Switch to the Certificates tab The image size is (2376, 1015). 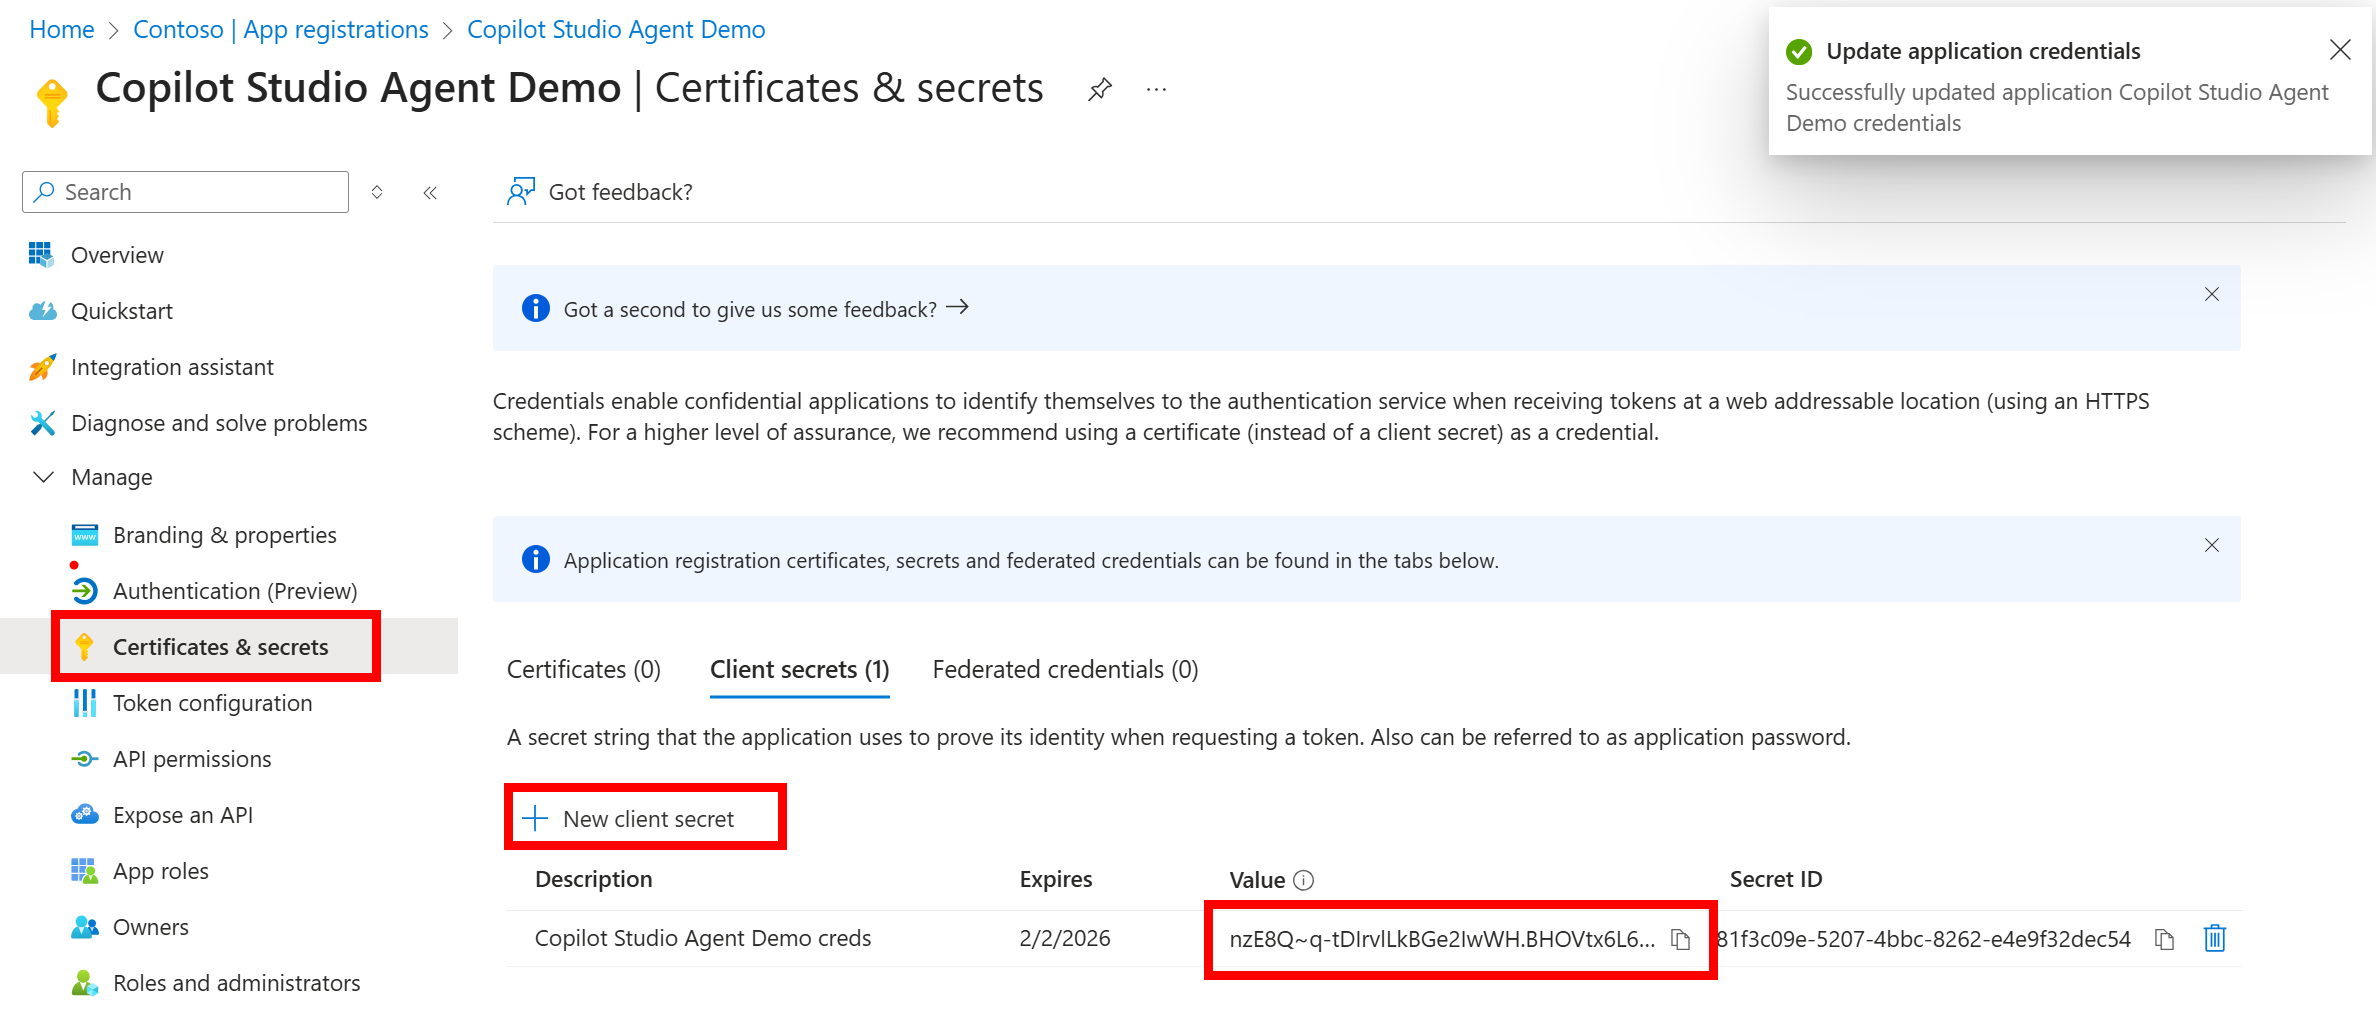coord(583,669)
